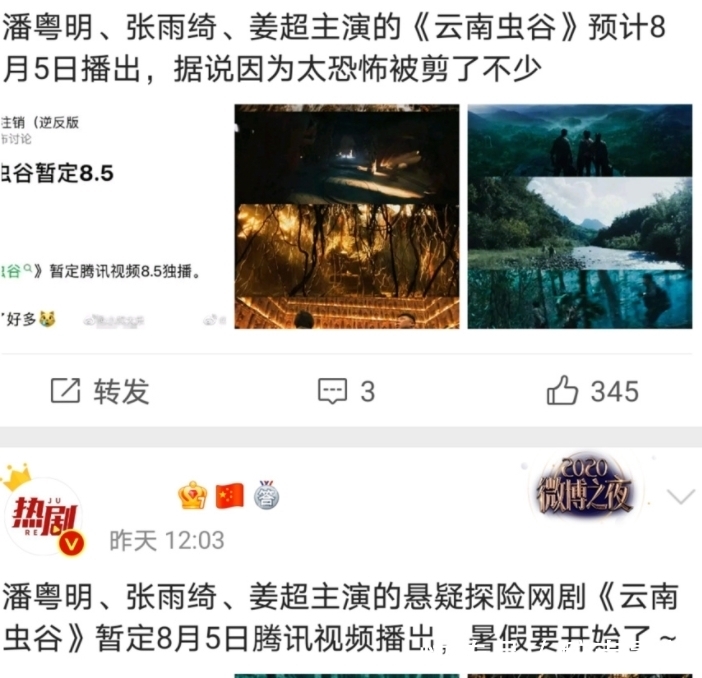Open first post text about 《云南虫谷》
Screen dimensions: 702x678
pyautogui.click(x=334, y=48)
